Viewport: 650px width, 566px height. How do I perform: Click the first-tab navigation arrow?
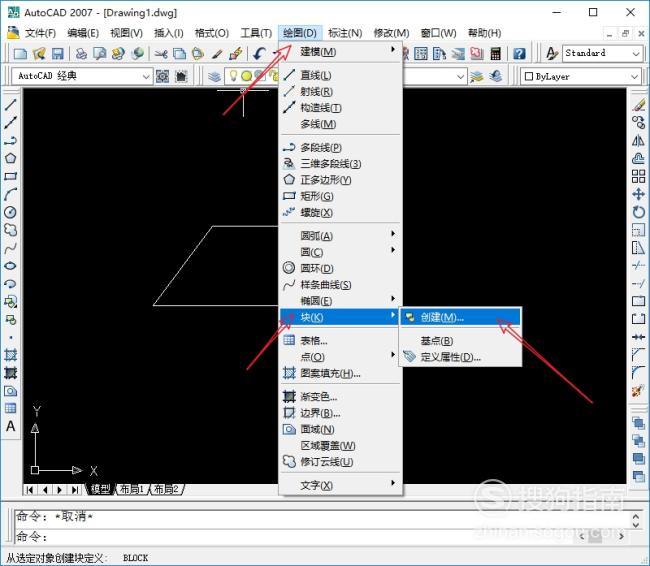point(29,490)
